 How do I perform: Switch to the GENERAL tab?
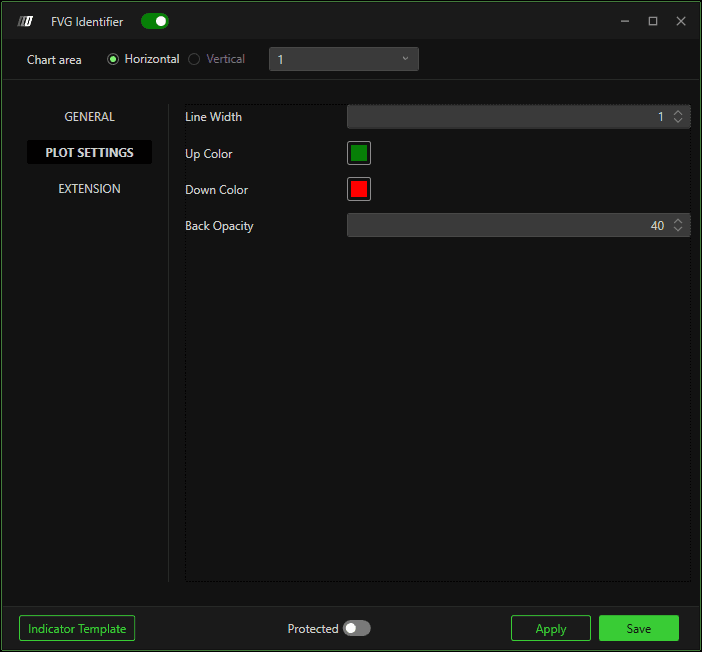tap(90, 117)
